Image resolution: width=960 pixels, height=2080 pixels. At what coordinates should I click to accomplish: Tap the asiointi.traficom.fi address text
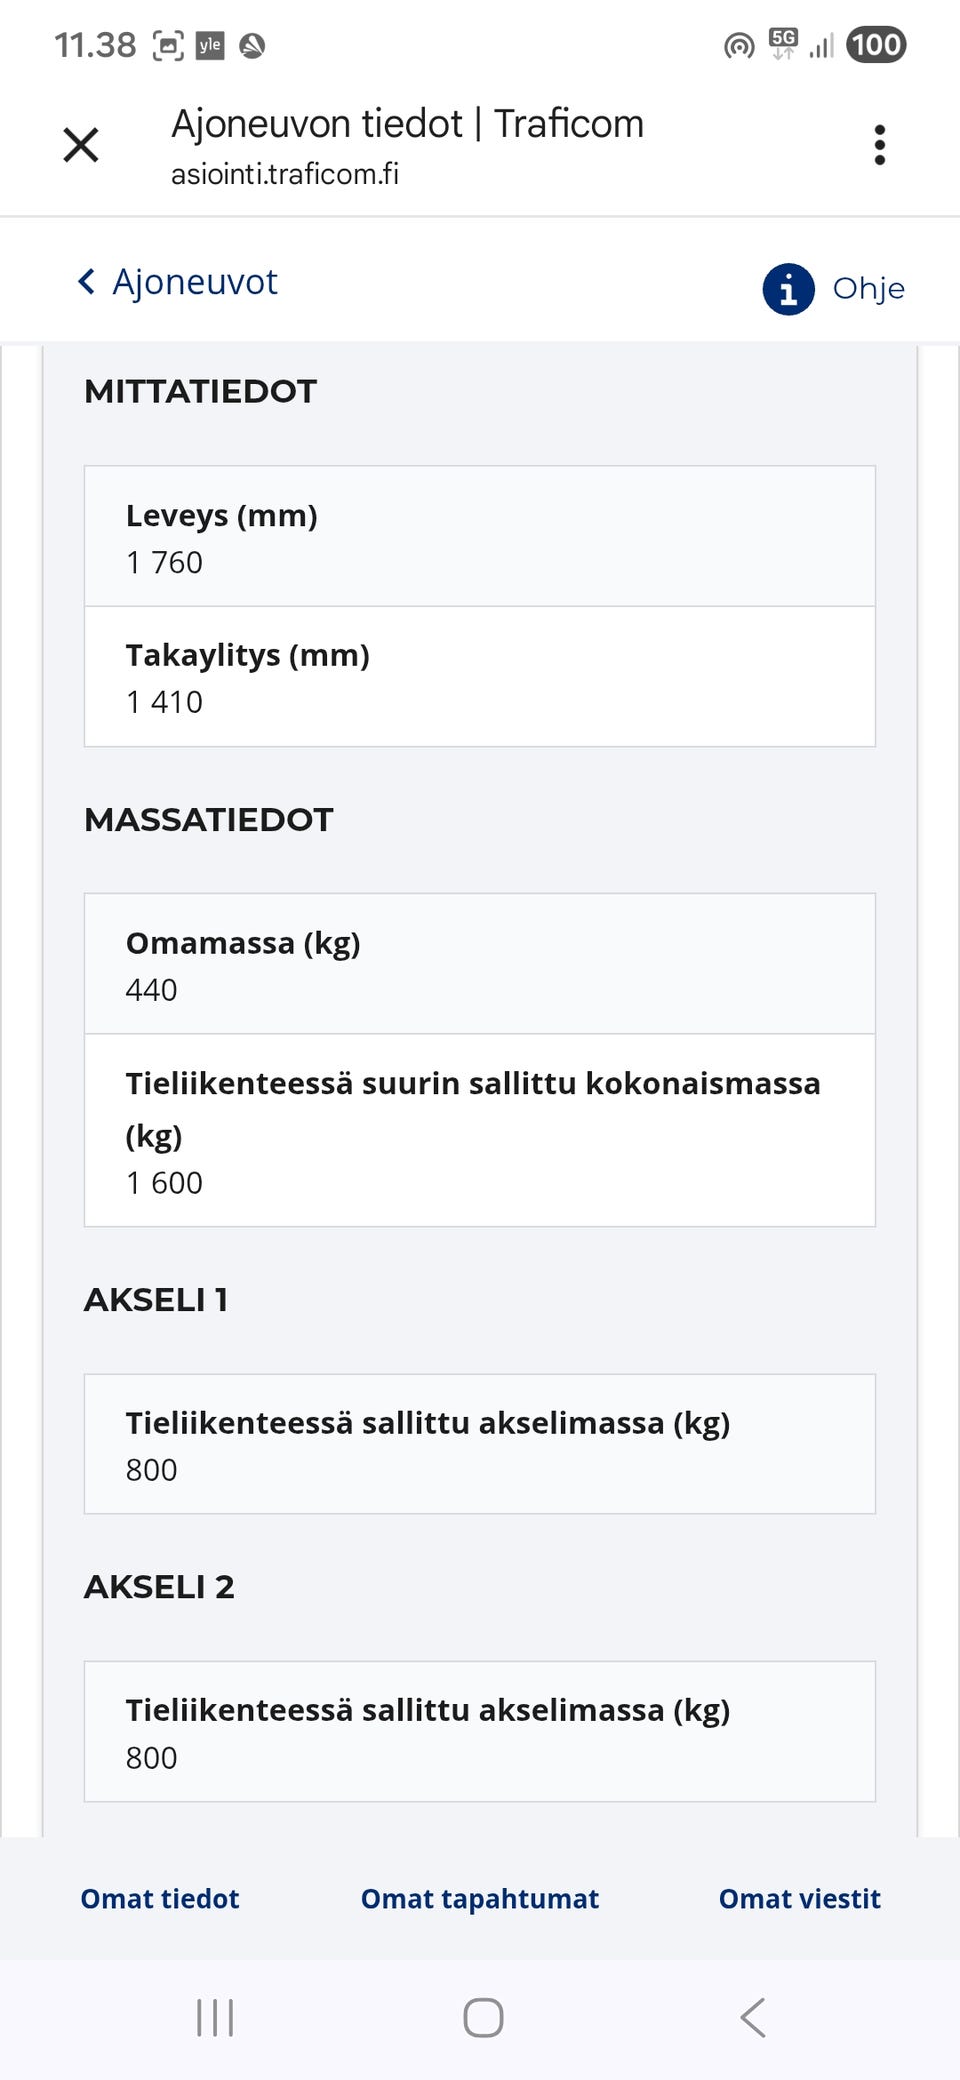point(284,175)
